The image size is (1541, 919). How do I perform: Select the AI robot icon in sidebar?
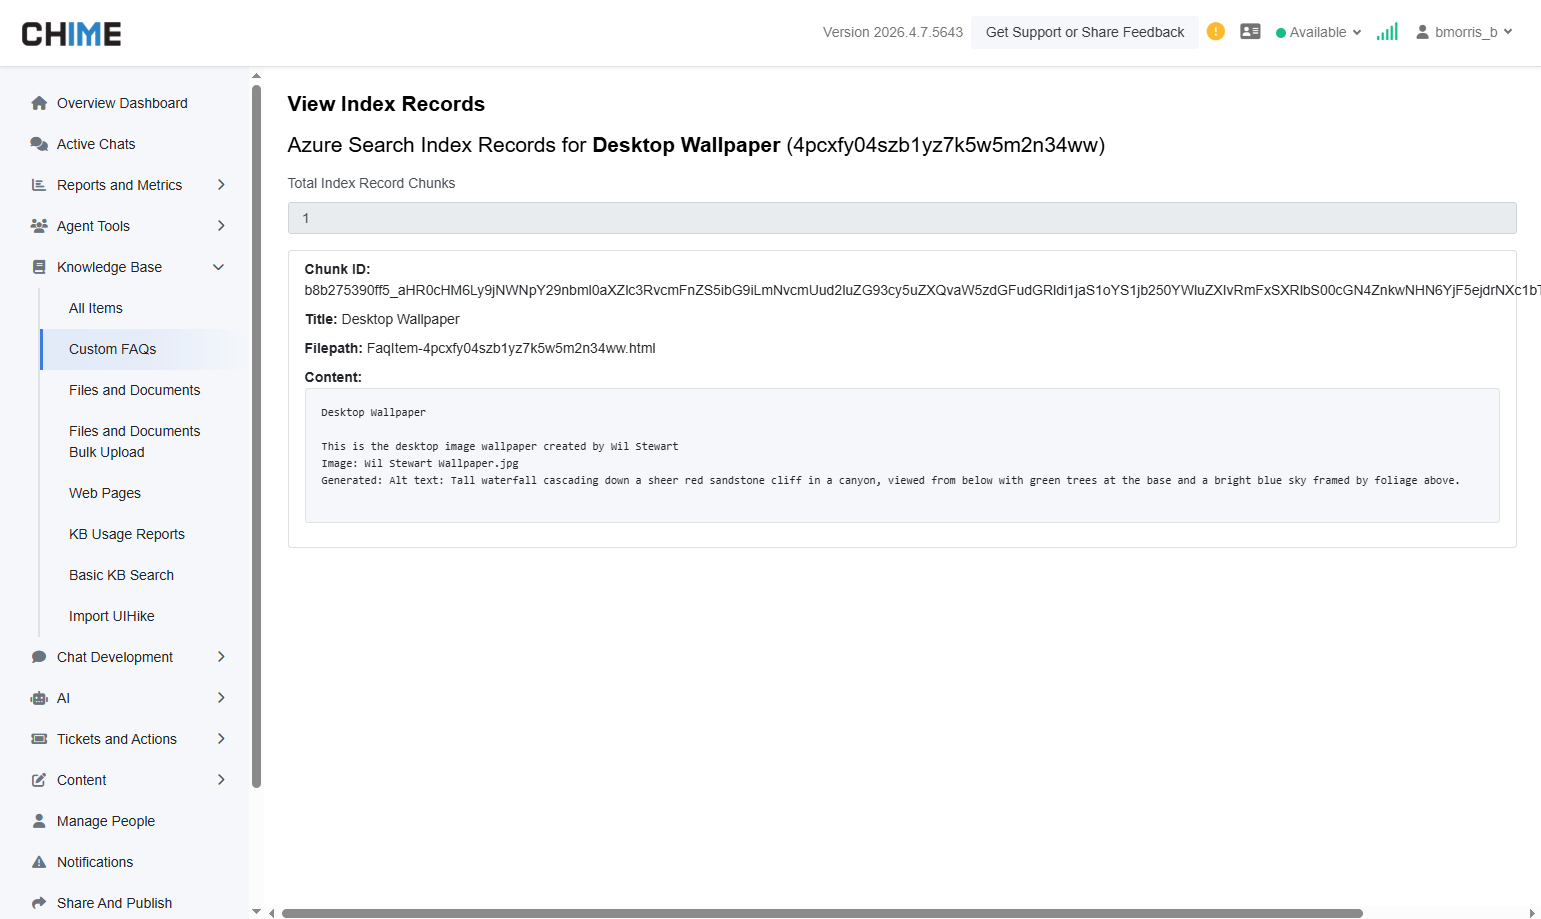[x=38, y=698]
